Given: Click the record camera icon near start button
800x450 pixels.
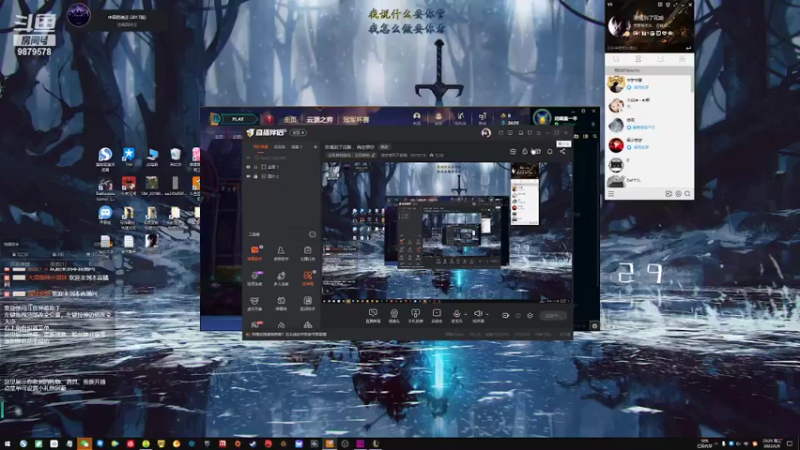Looking at the screenshot, I should pyautogui.click(x=505, y=315).
